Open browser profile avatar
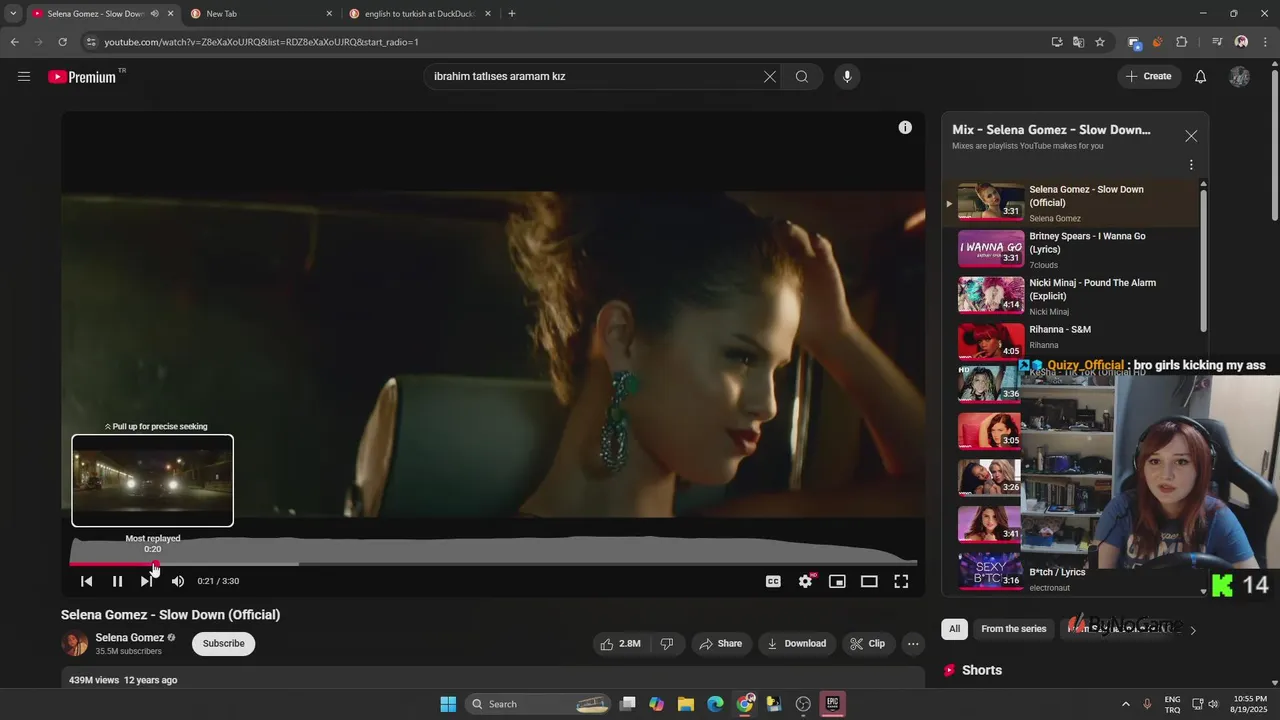Screen dimensions: 1280x720 pos(1241,42)
